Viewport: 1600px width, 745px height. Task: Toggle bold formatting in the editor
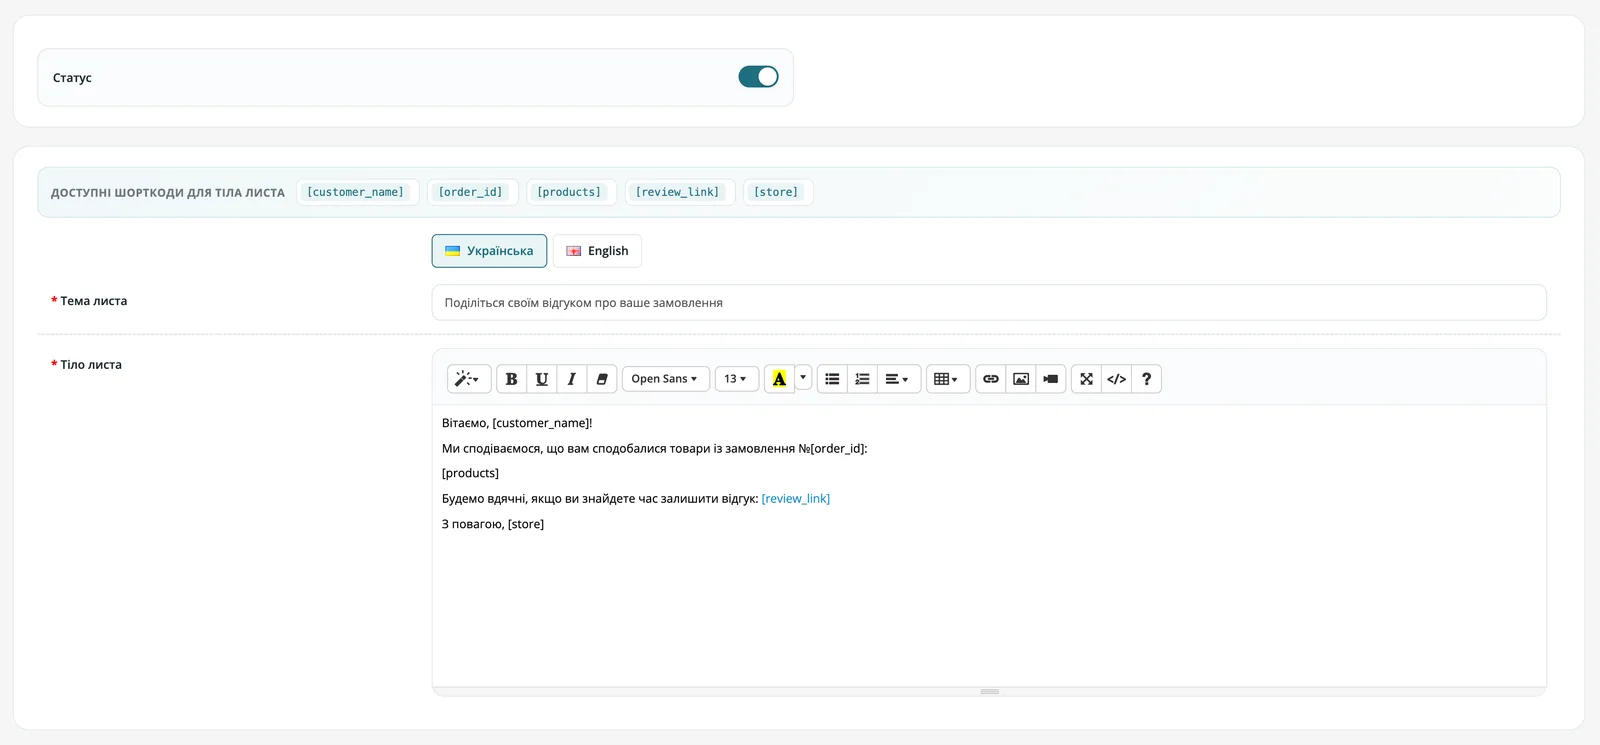pyautogui.click(x=511, y=379)
